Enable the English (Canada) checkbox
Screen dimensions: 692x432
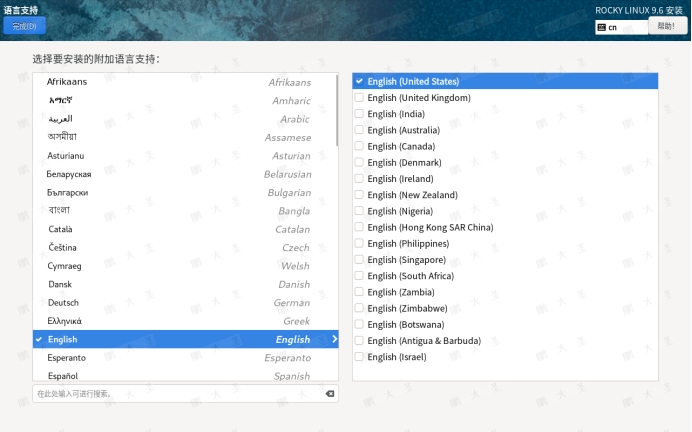point(359,146)
